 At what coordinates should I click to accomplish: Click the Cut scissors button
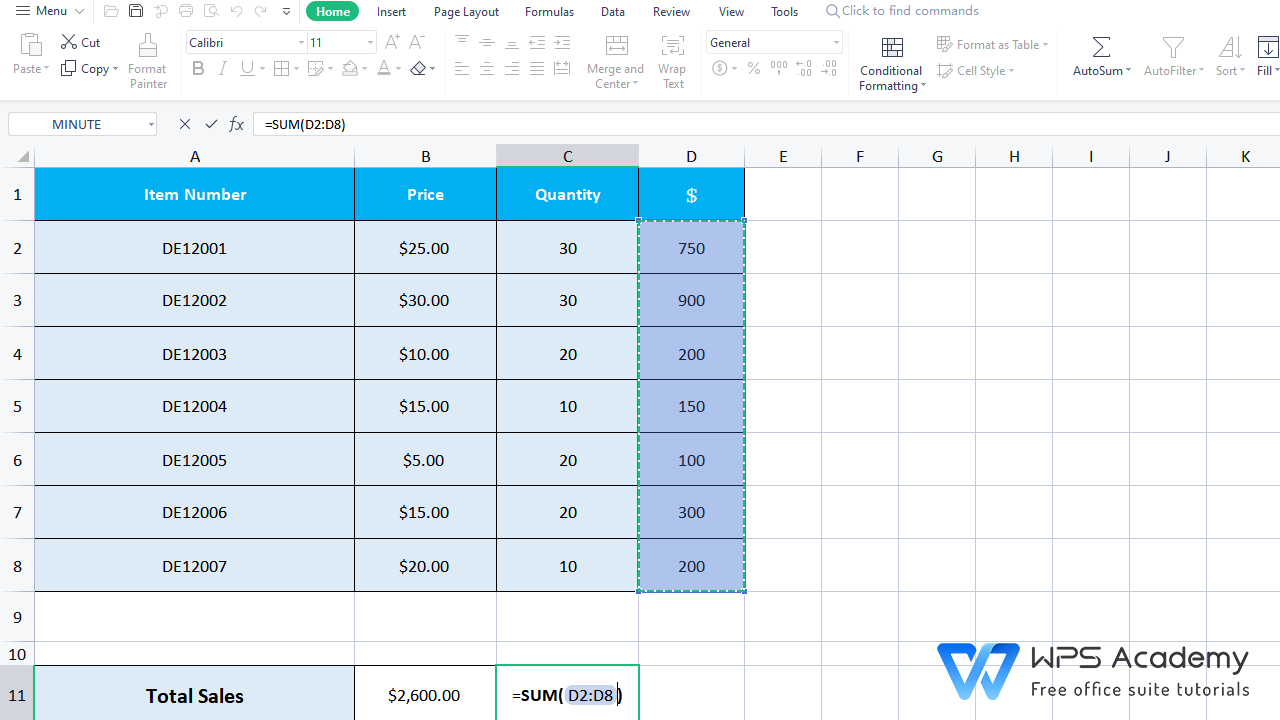tap(81, 42)
